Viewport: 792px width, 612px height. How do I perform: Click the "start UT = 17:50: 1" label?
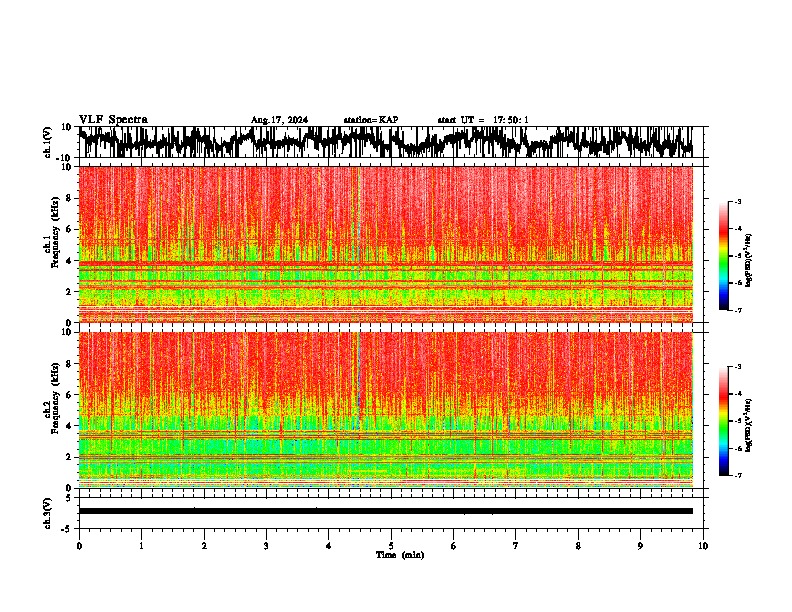[483, 120]
